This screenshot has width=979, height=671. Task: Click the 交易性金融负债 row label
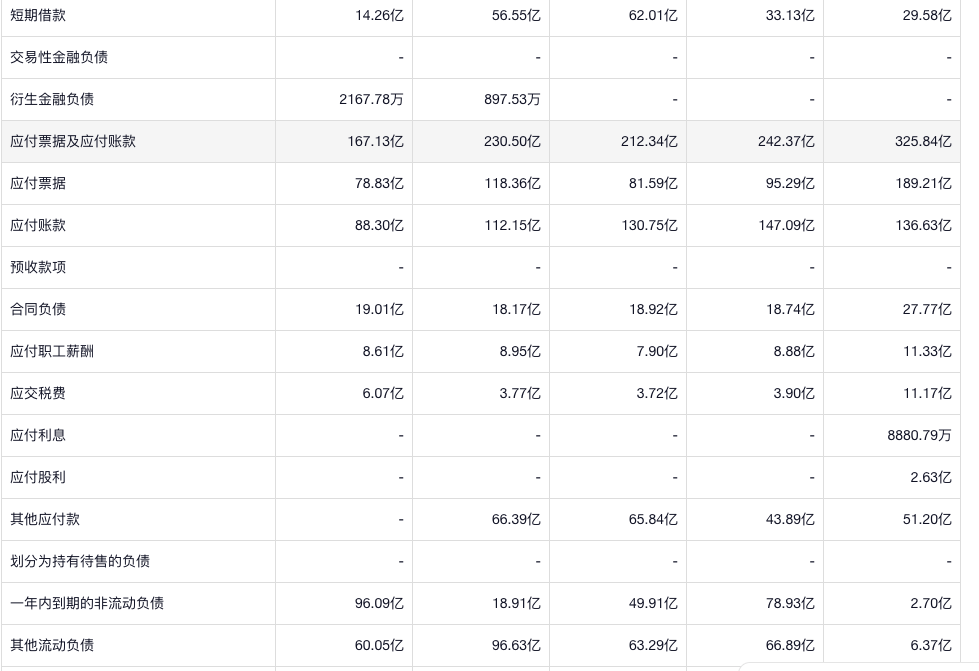pyautogui.click(x=59, y=57)
